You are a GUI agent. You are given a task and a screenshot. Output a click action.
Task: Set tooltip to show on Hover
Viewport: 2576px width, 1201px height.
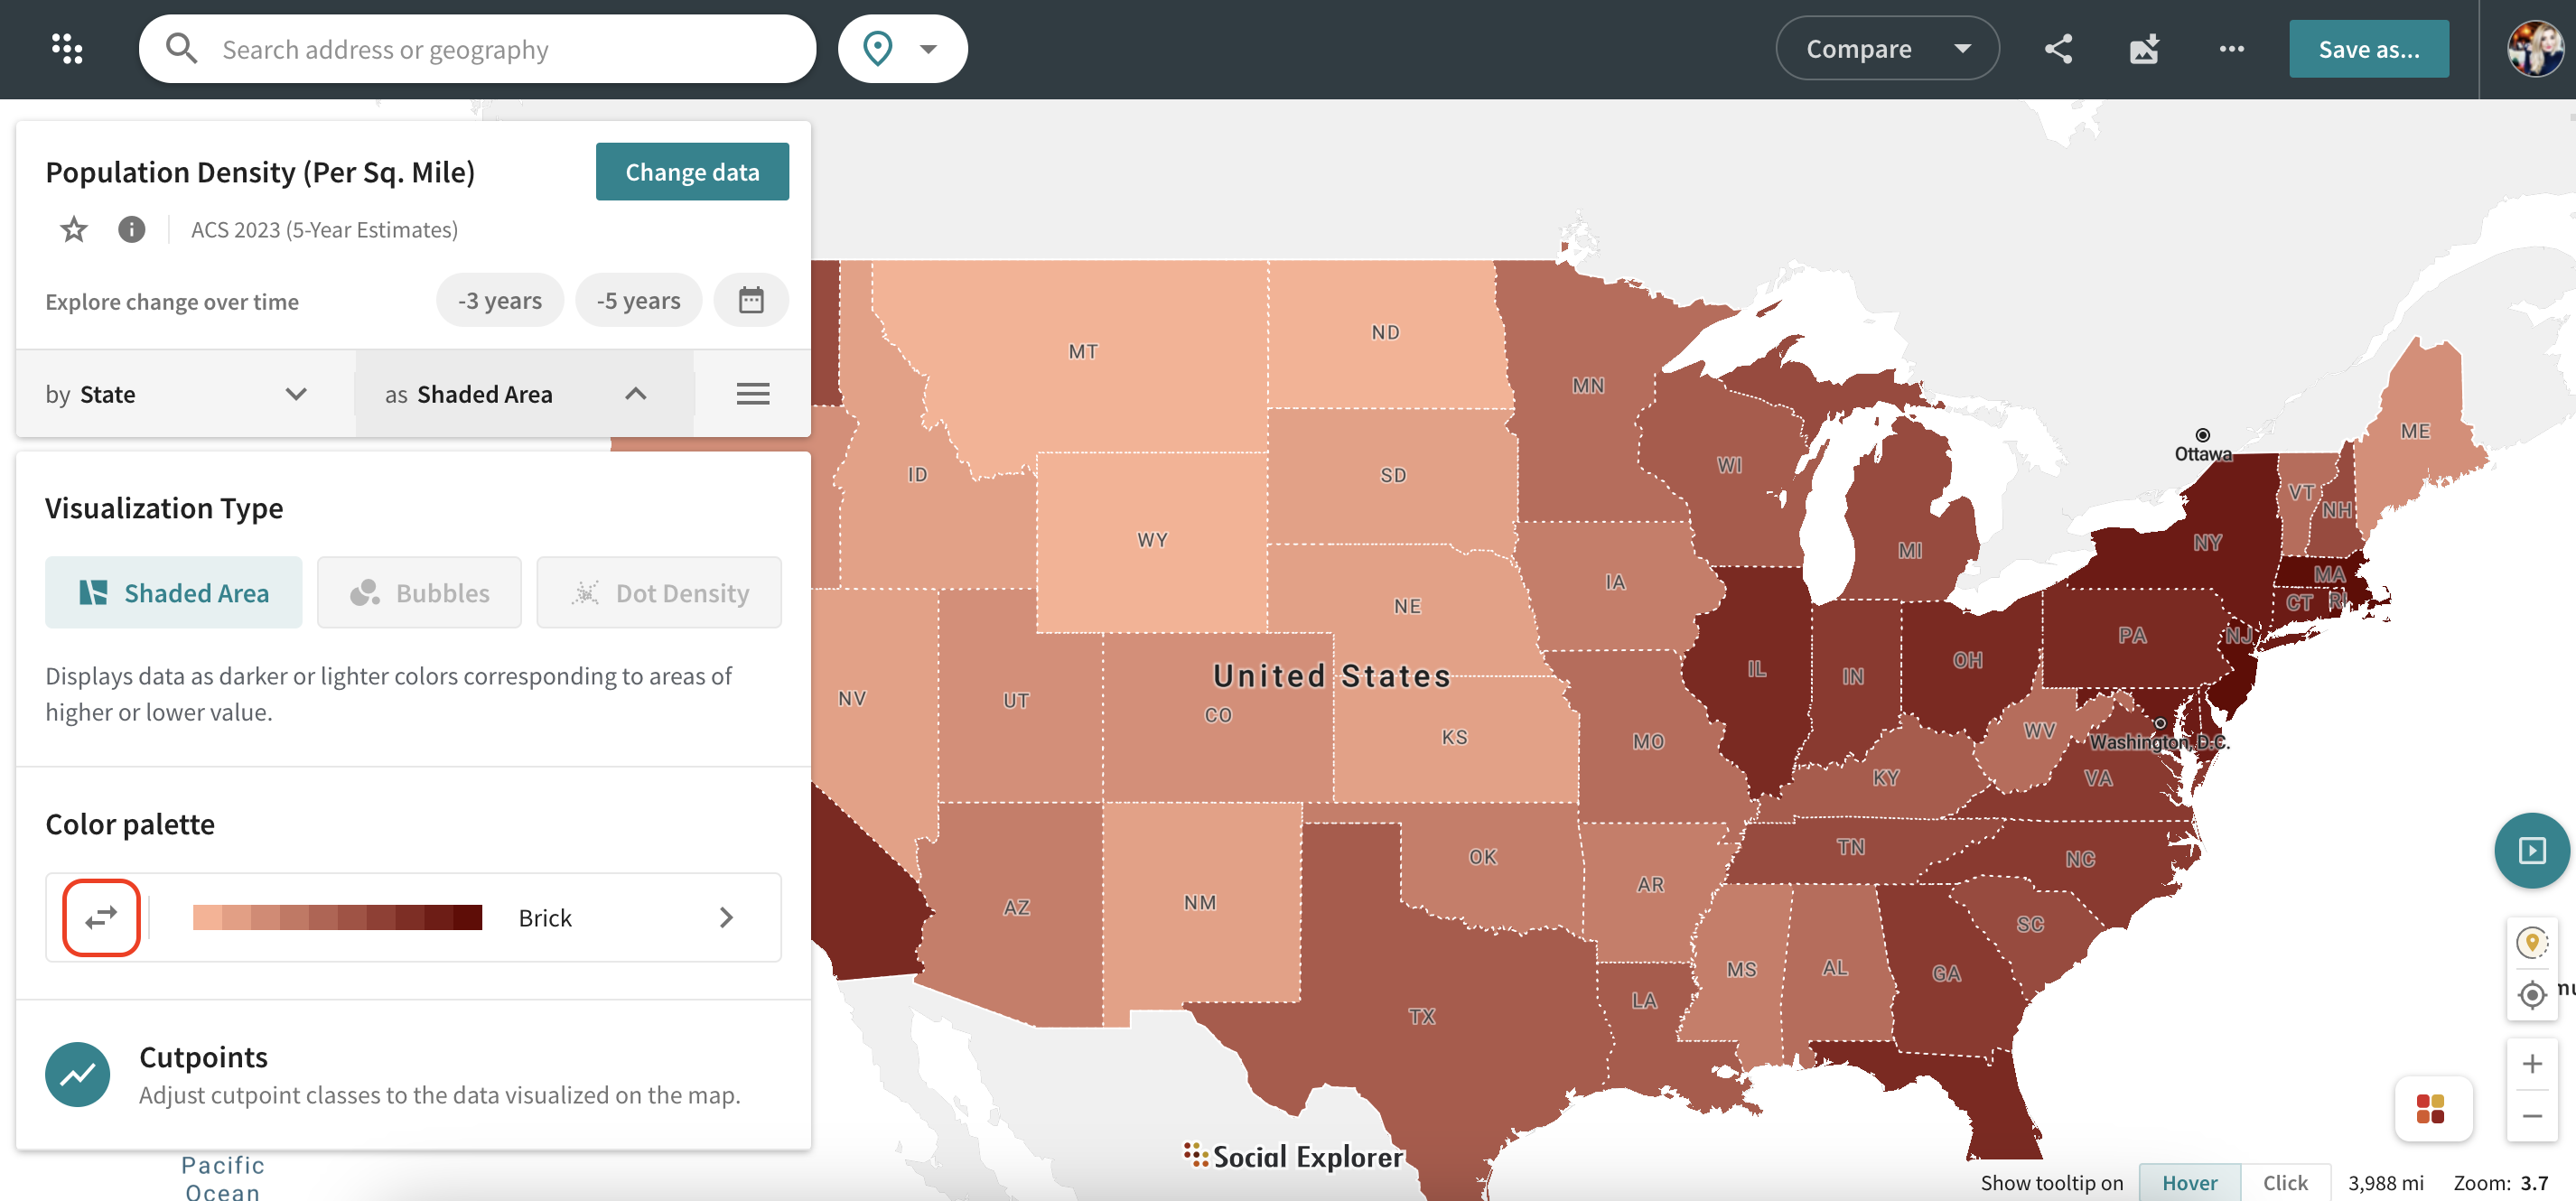2189,1182
